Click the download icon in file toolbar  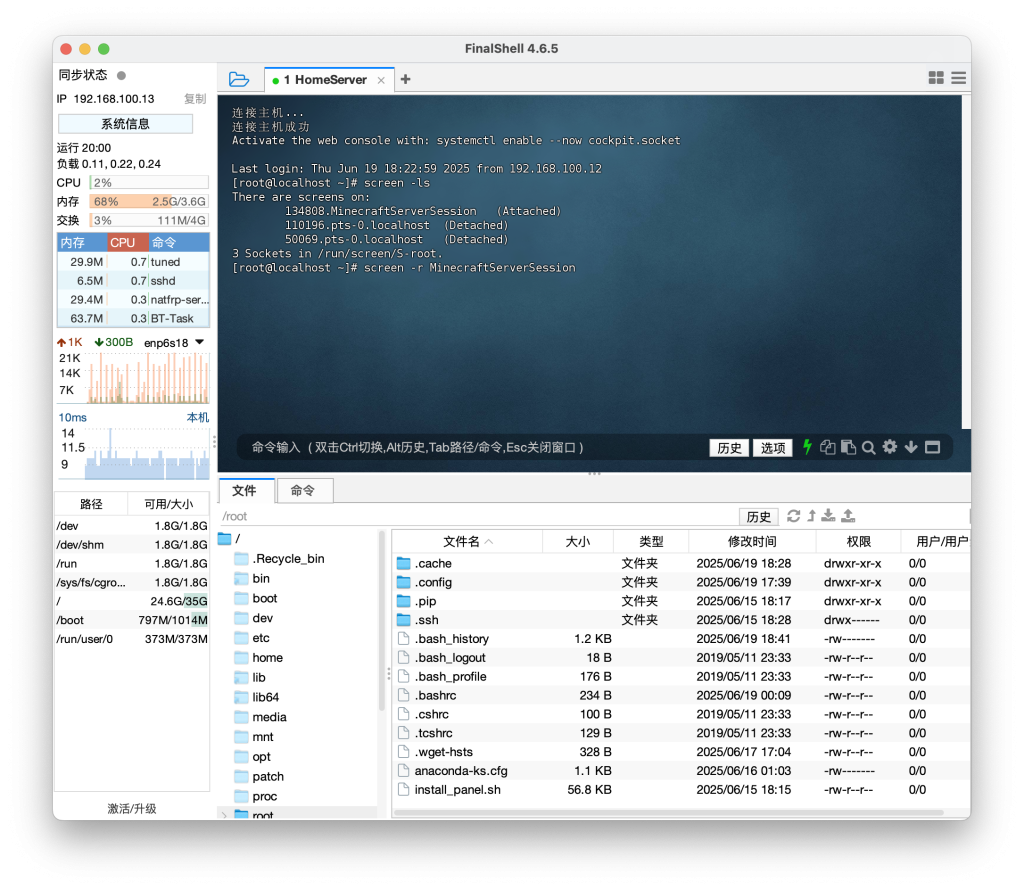point(830,516)
